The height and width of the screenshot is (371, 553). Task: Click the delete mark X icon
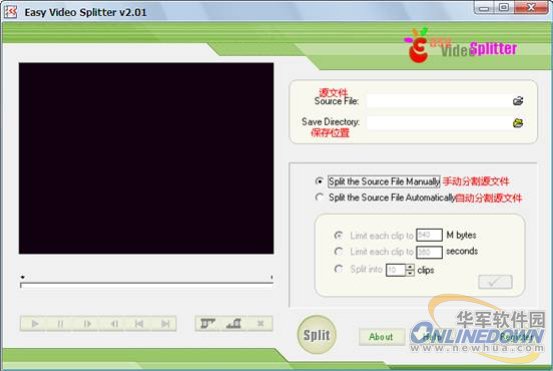[260, 323]
